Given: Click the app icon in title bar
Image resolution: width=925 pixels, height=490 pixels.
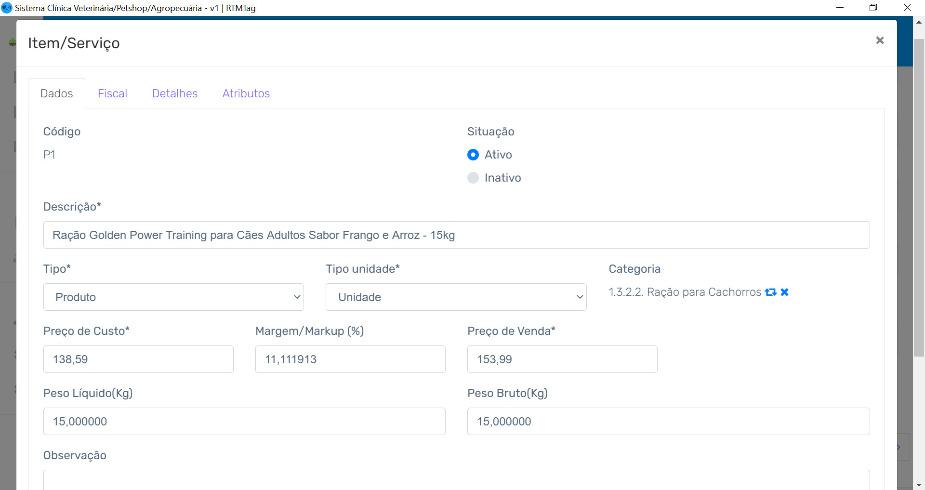Looking at the screenshot, I should coord(6,8).
